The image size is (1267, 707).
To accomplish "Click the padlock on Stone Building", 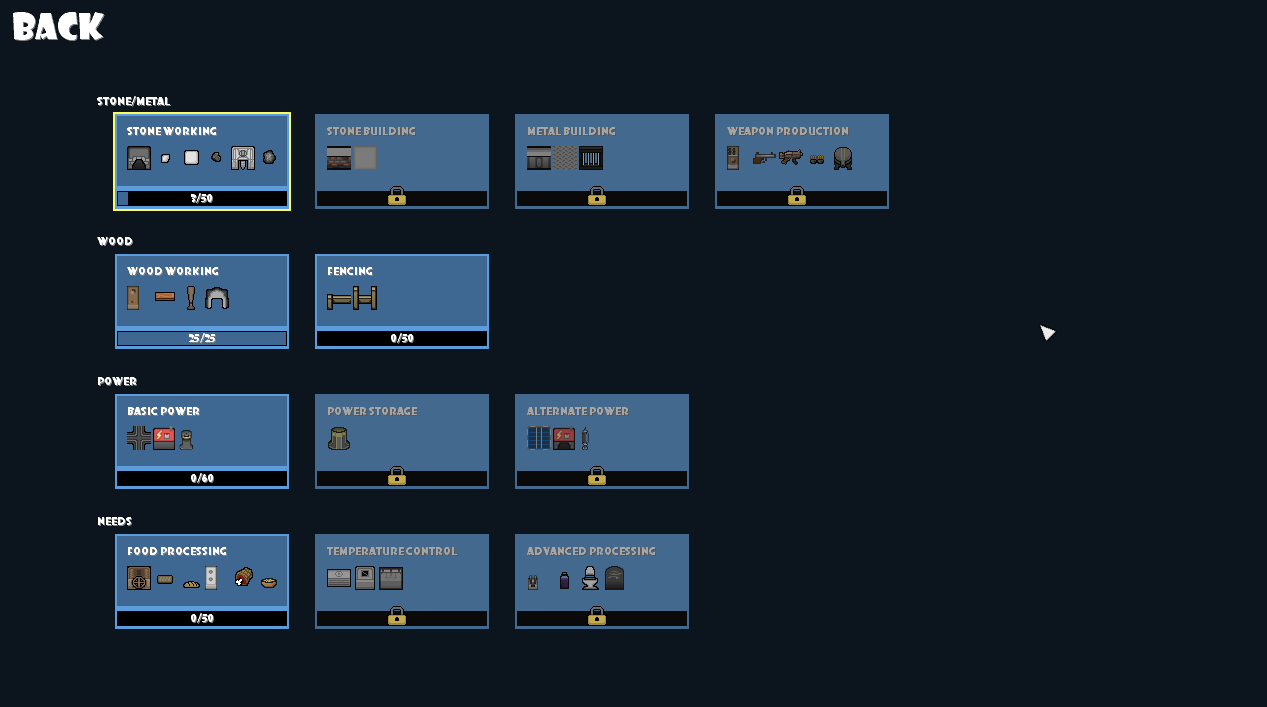I will 397,195.
